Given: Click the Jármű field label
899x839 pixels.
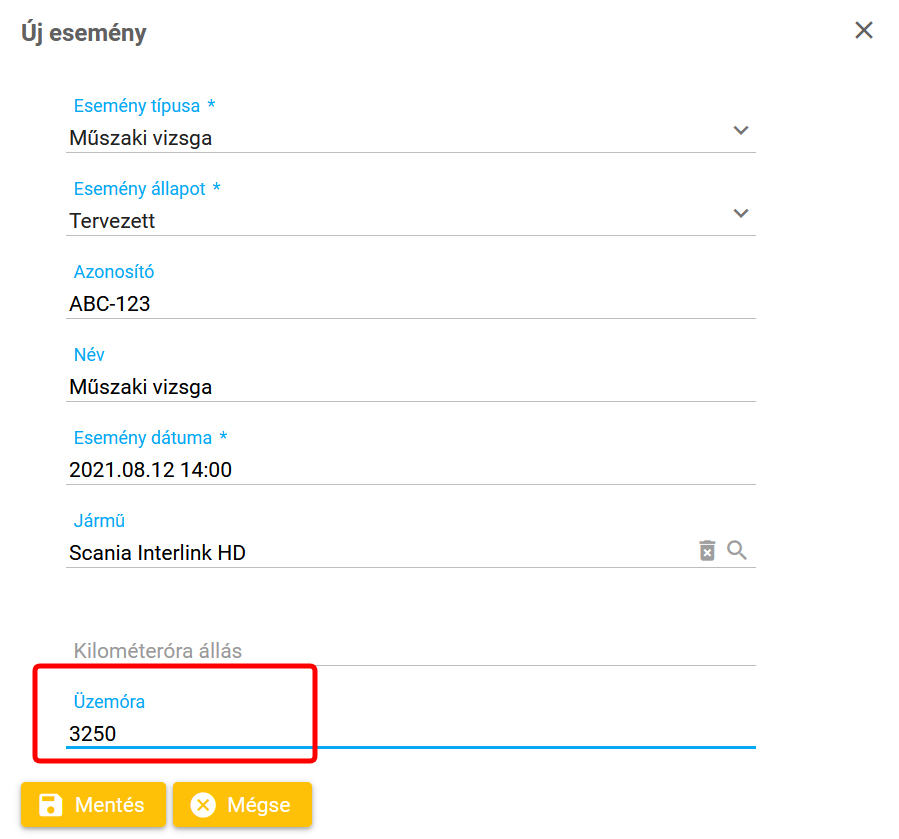Looking at the screenshot, I should (x=99, y=520).
